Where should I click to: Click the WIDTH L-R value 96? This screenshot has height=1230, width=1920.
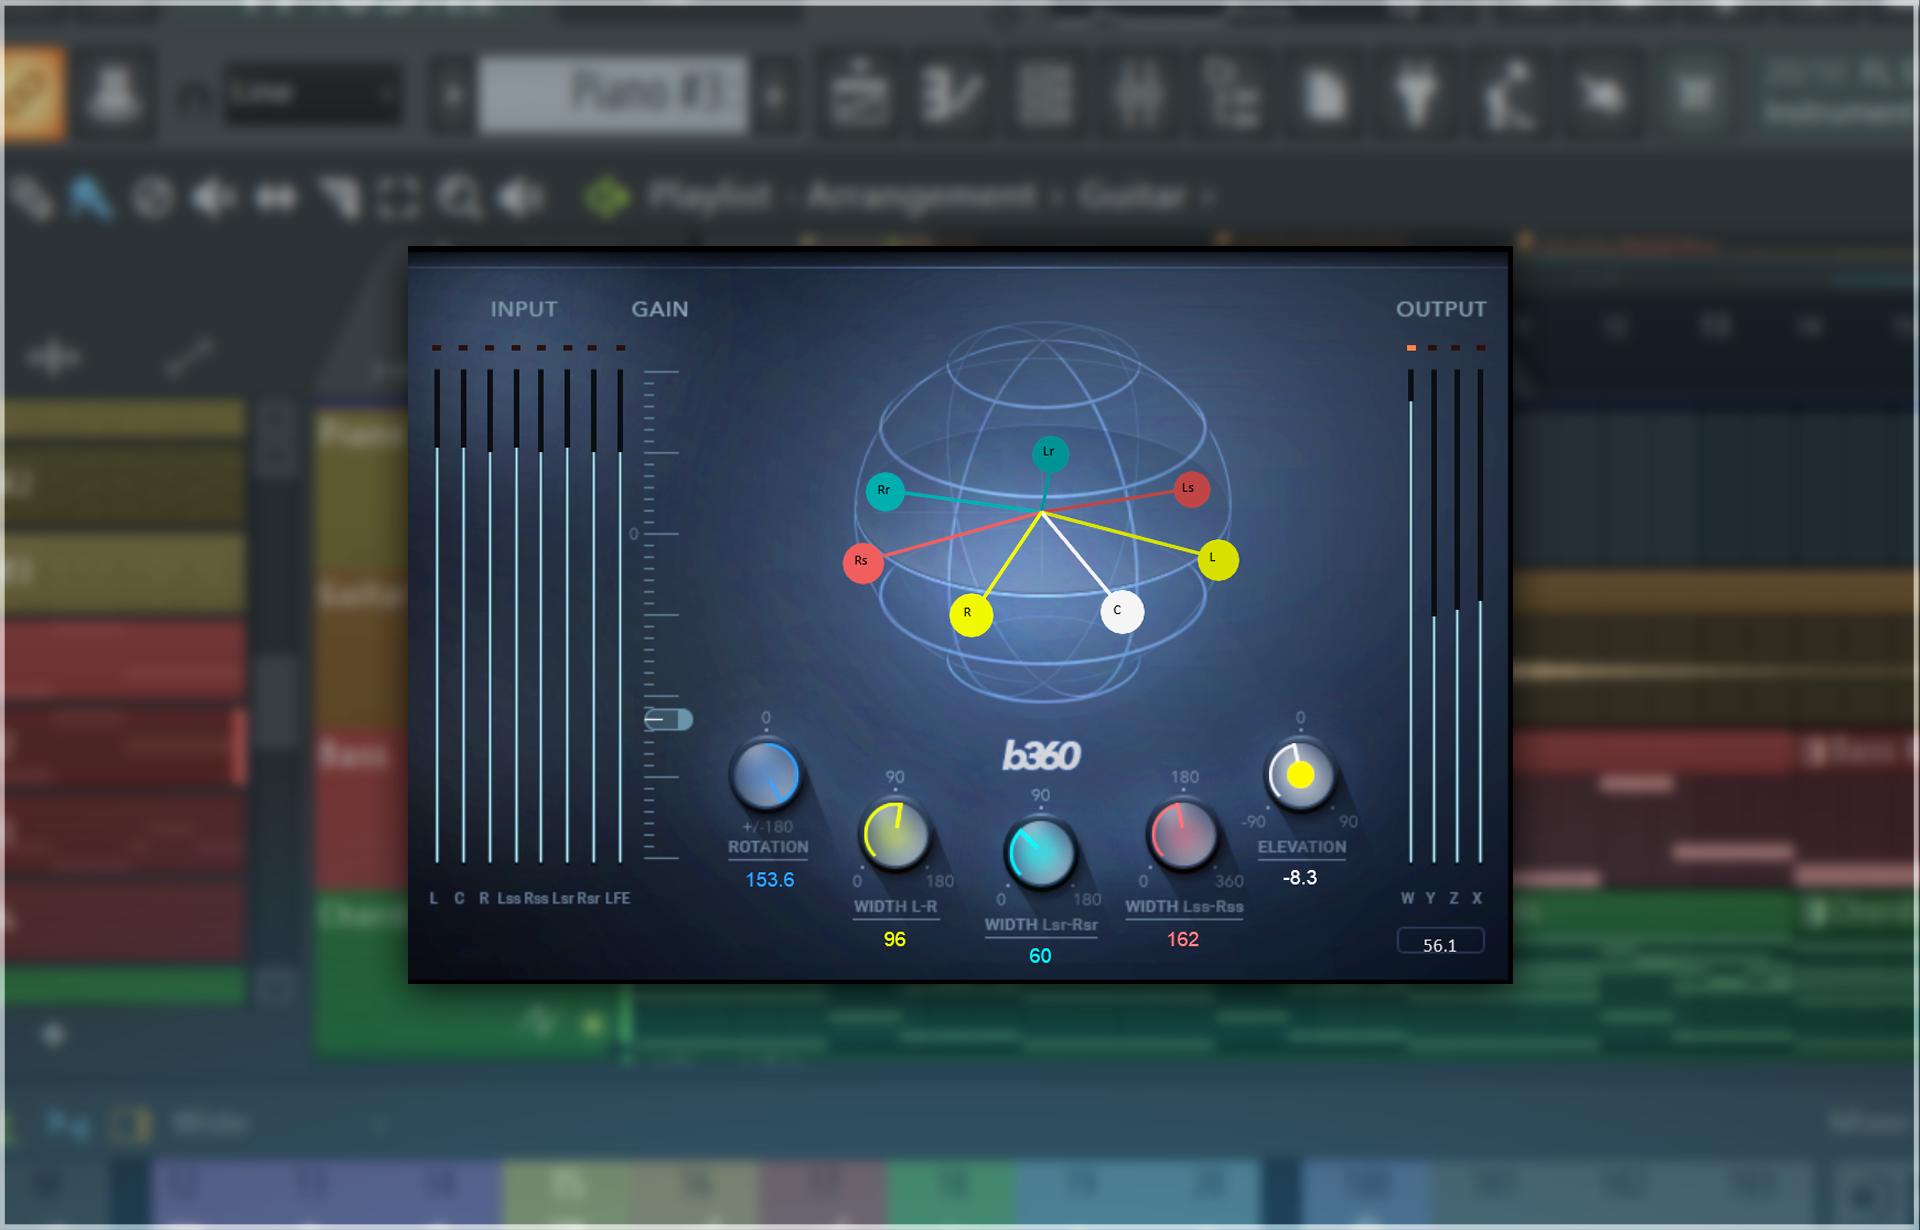click(894, 939)
